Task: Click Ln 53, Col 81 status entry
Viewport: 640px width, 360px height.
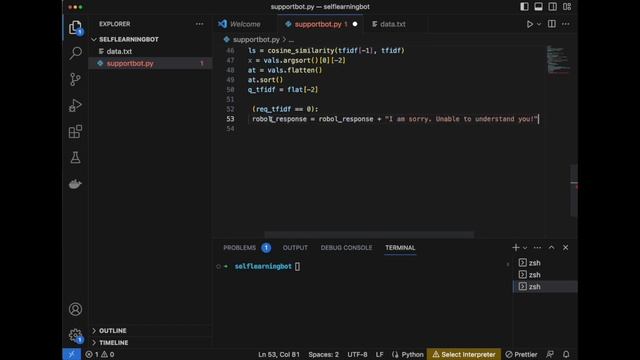Action: (279, 354)
